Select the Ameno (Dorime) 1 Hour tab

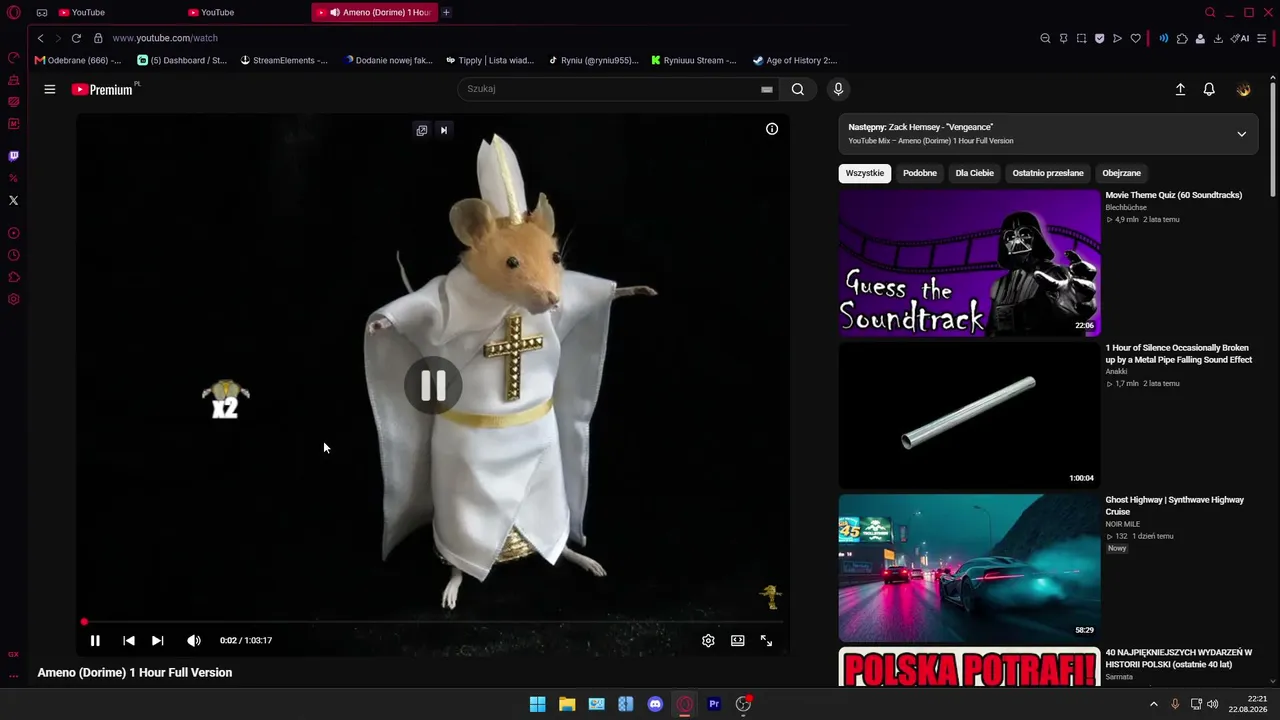375,12
